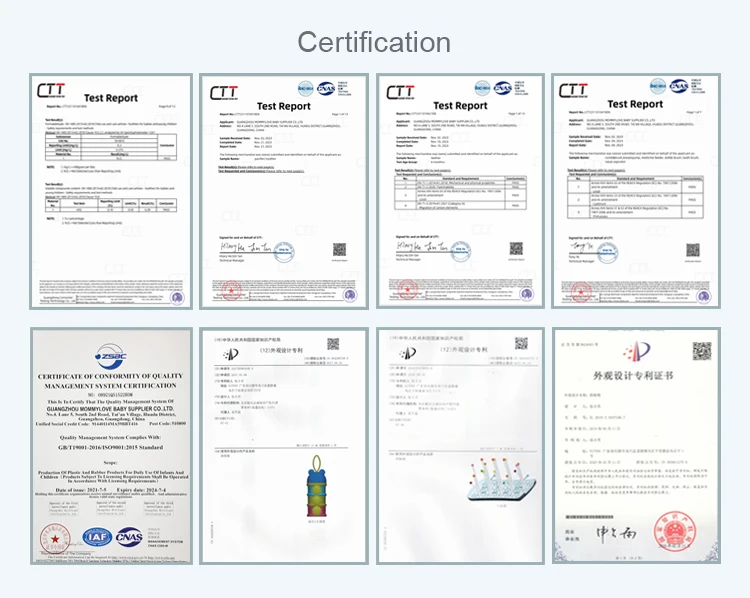
Task: Click the CTT logo on Tony Ye's Test Report
Action: [574, 90]
